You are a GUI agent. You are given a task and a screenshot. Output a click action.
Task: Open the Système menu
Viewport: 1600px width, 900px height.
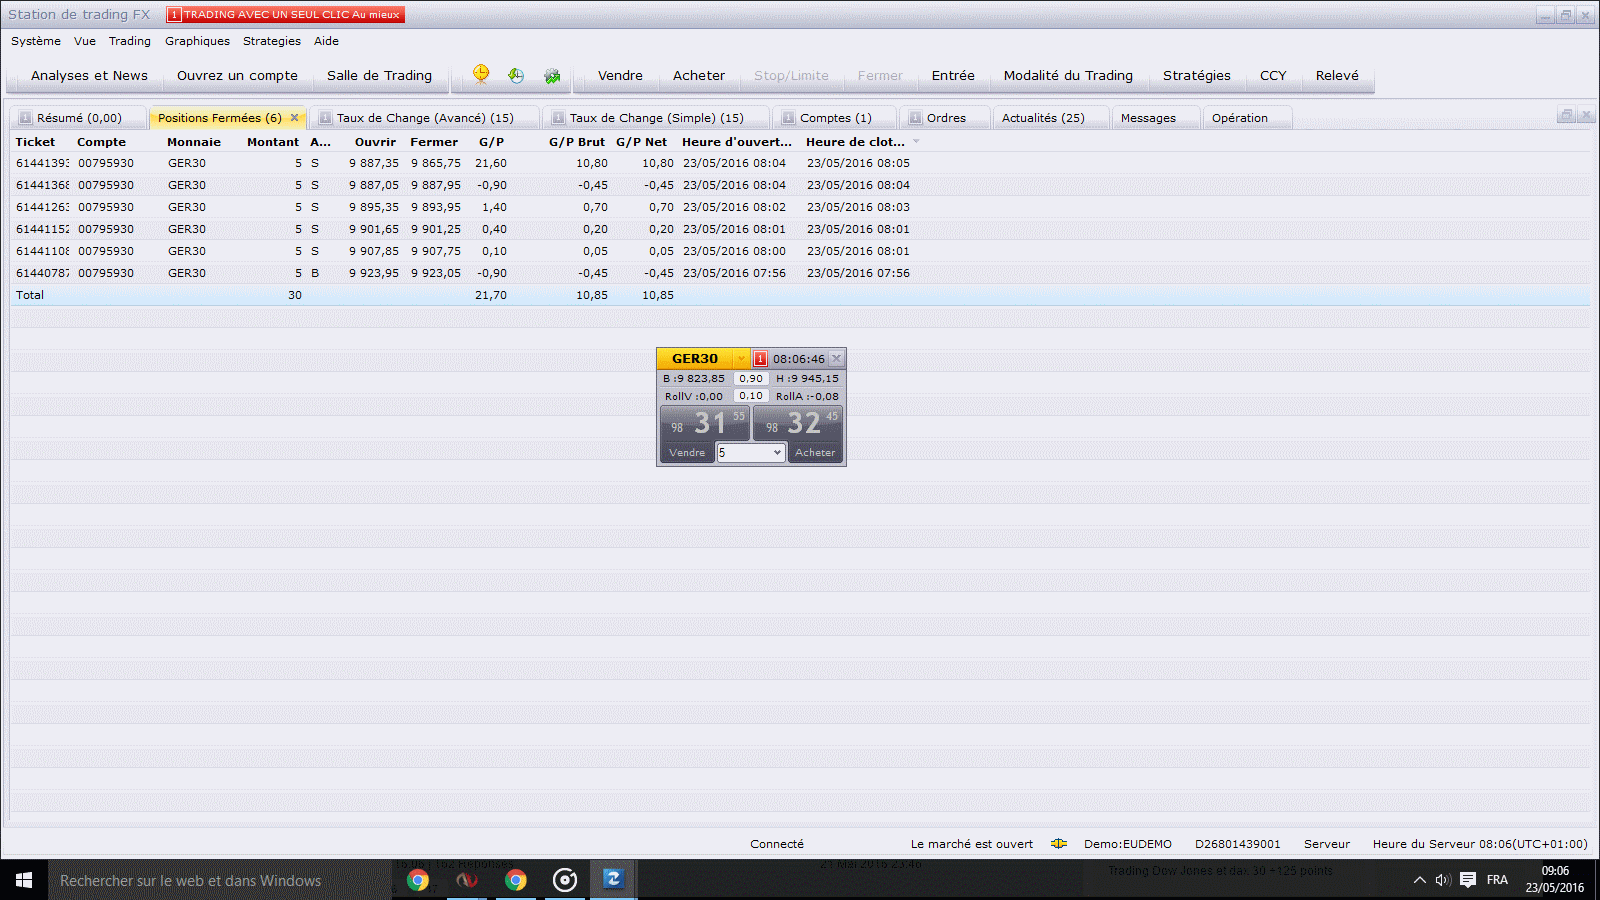(x=36, y=41)
